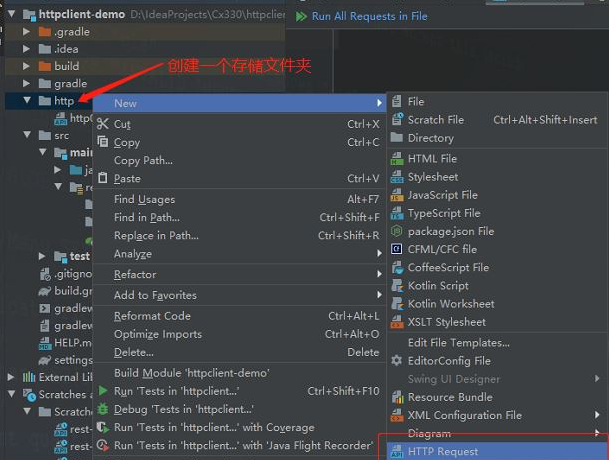609x460 pixels.
Task: Click the Run All Requests play icon
Action: pyautogui.click(x=302, y=16)
